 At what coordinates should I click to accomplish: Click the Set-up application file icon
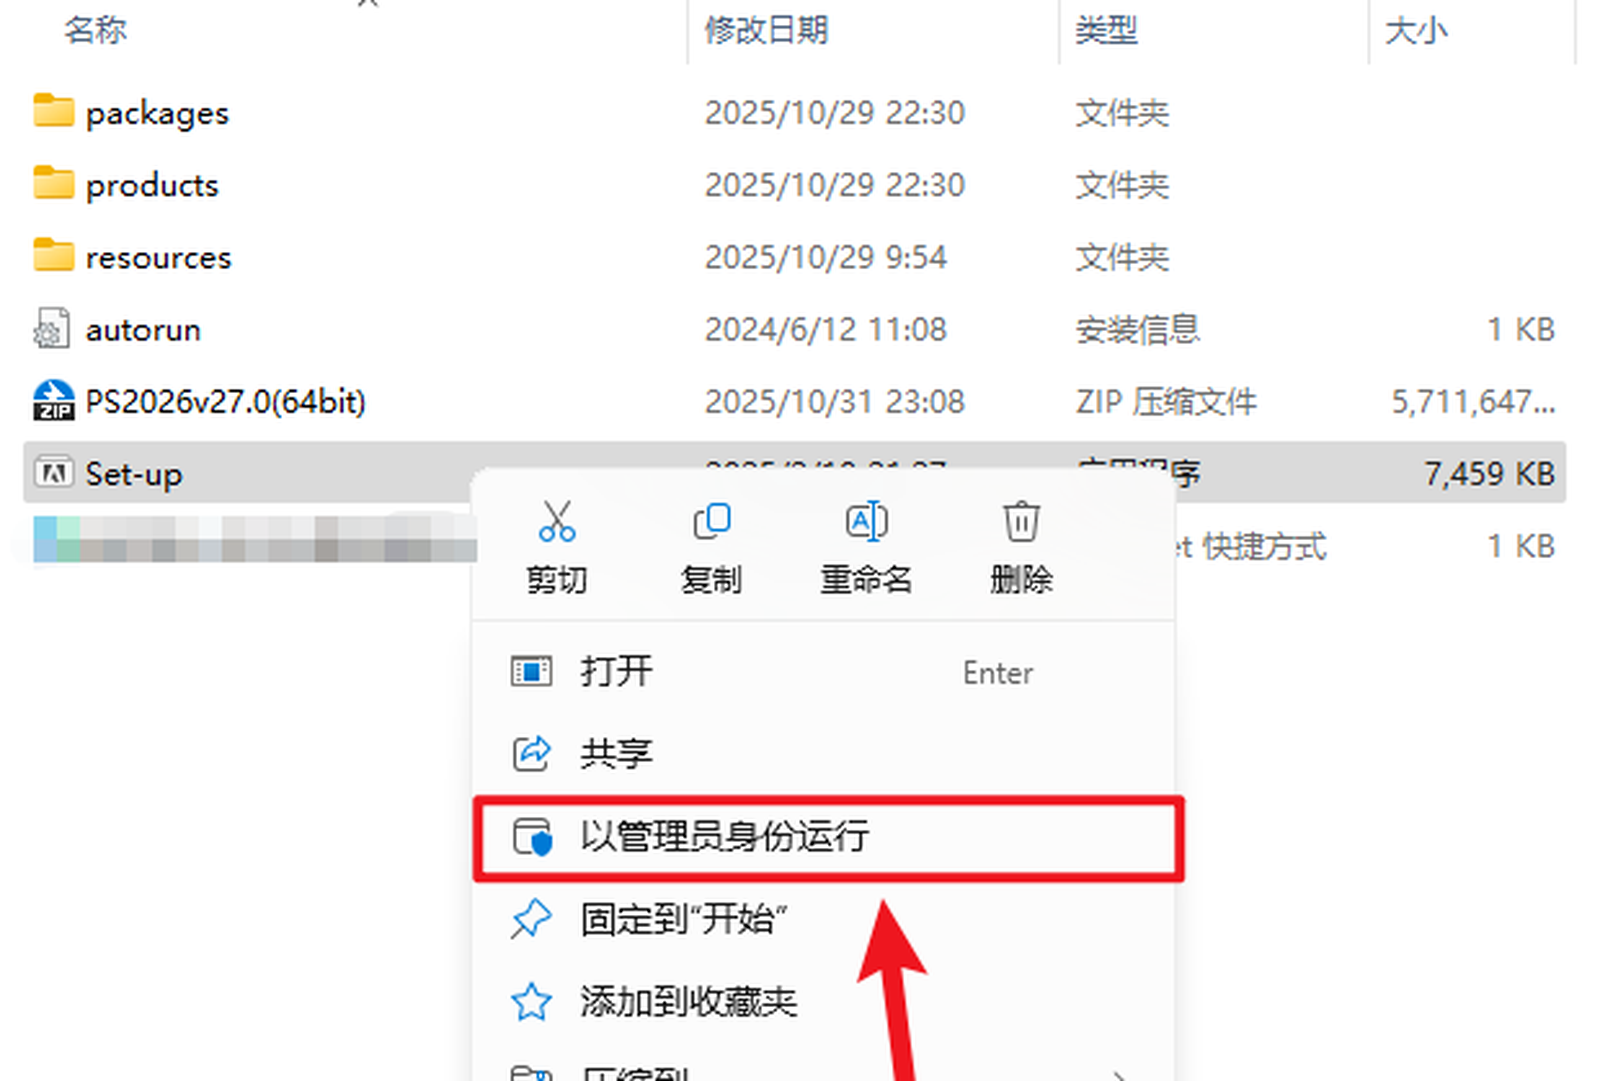(x=53, y=472)
